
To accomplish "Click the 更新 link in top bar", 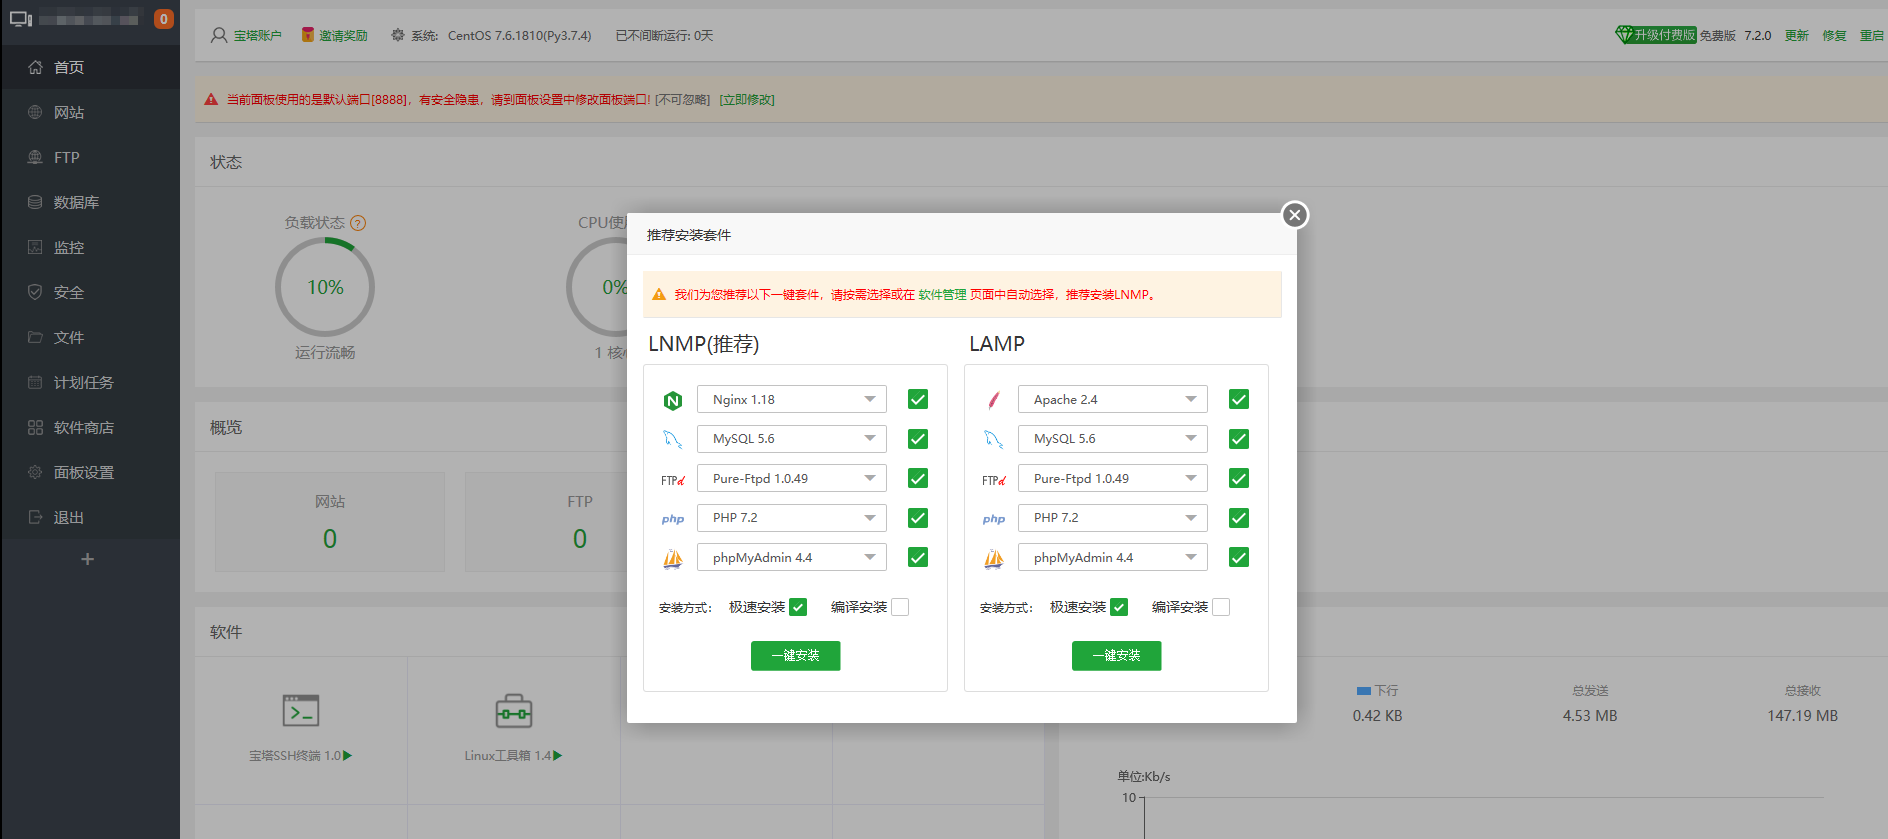I will (x=1797, y=36).
